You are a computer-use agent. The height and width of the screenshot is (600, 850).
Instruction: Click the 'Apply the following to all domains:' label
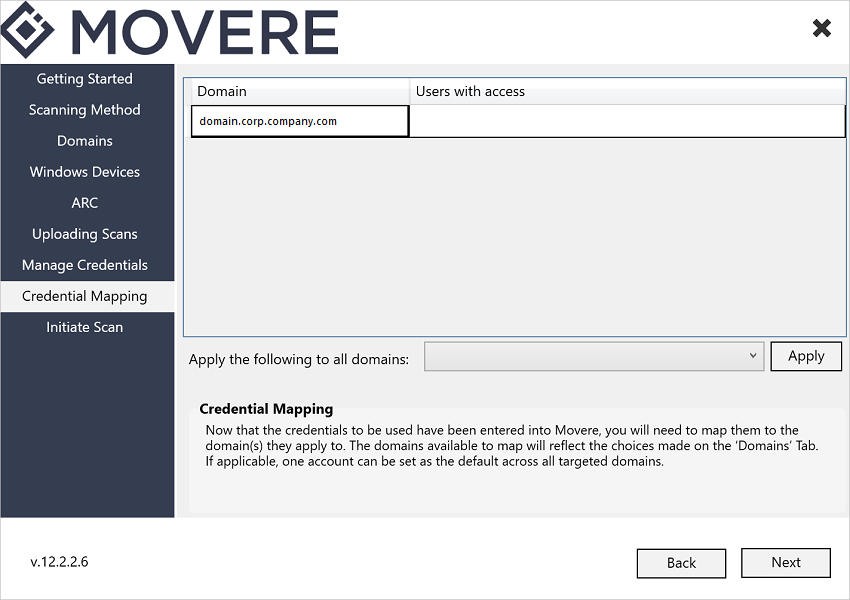pos(299,359)
